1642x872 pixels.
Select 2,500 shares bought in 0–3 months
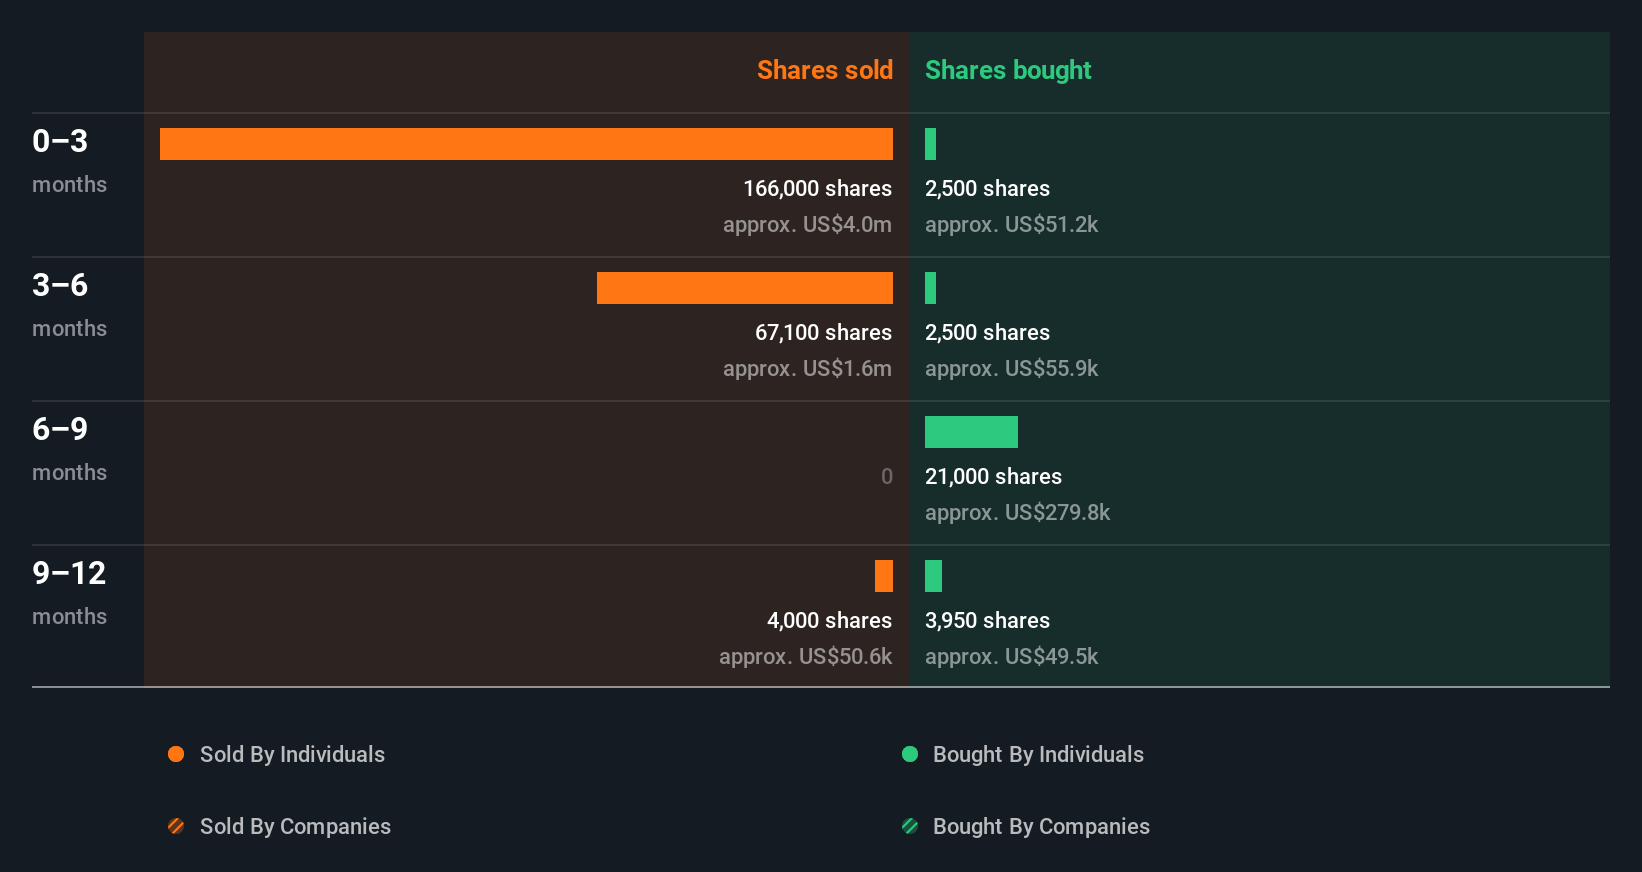pyautogui.click(x=987, y=188)
